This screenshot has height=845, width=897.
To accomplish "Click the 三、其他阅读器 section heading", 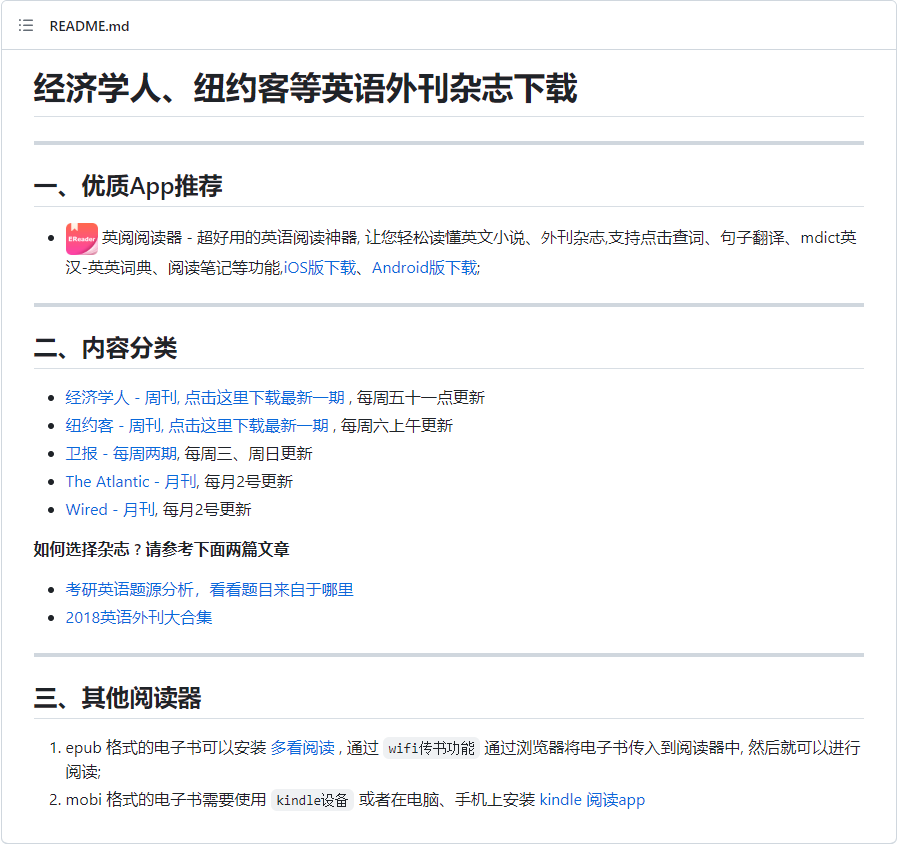I will coord(117,698).
